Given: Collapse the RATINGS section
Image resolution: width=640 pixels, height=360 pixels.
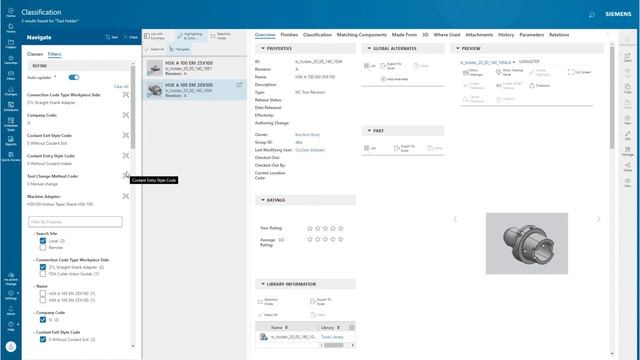Looking at the screenshot, I should tap(263, 200).
